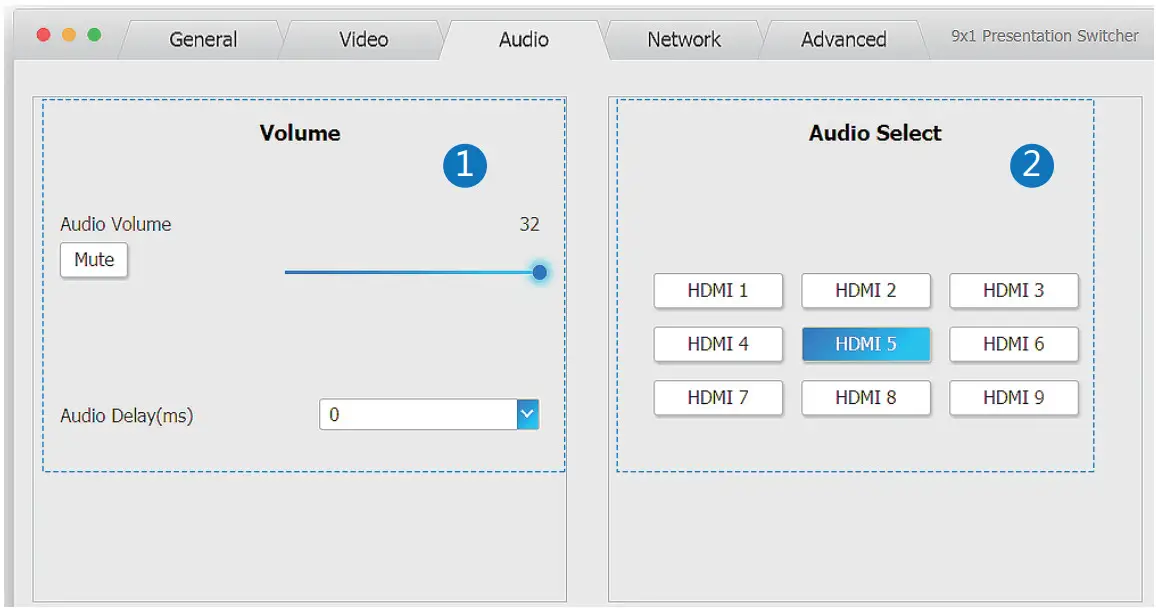This screenshot has width=1156, height=612.
Task: Switch to the Network tab
Action: pyautogui.click(x=682, y=40)
